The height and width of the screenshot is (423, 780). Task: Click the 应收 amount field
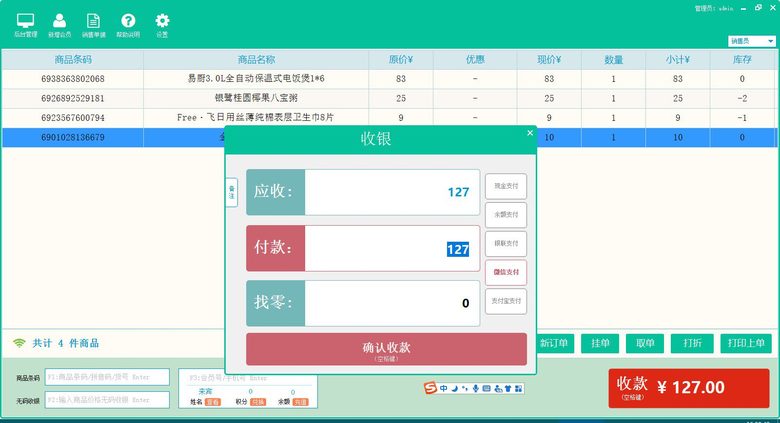coord(392,192)
